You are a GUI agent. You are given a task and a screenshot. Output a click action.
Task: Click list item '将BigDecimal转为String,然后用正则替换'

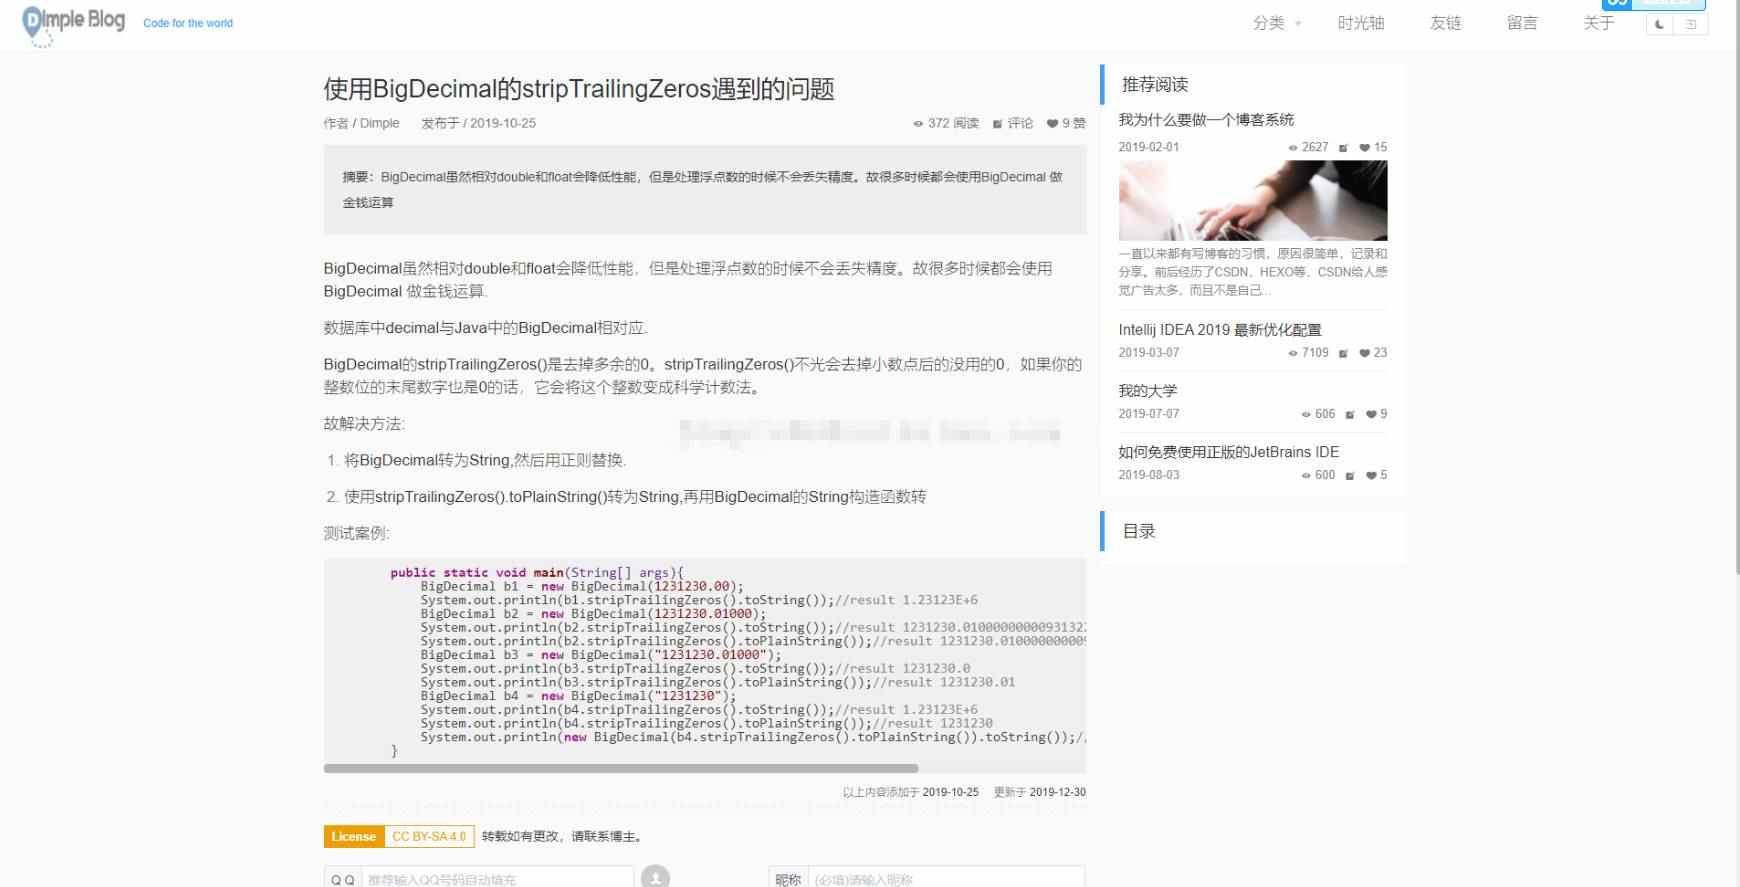click(484, 460)
